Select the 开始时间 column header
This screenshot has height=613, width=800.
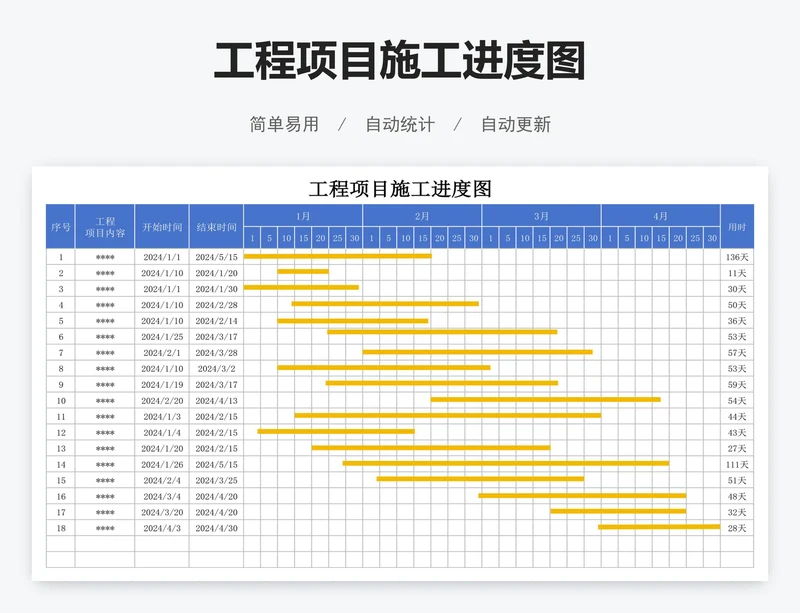(162, 227)
